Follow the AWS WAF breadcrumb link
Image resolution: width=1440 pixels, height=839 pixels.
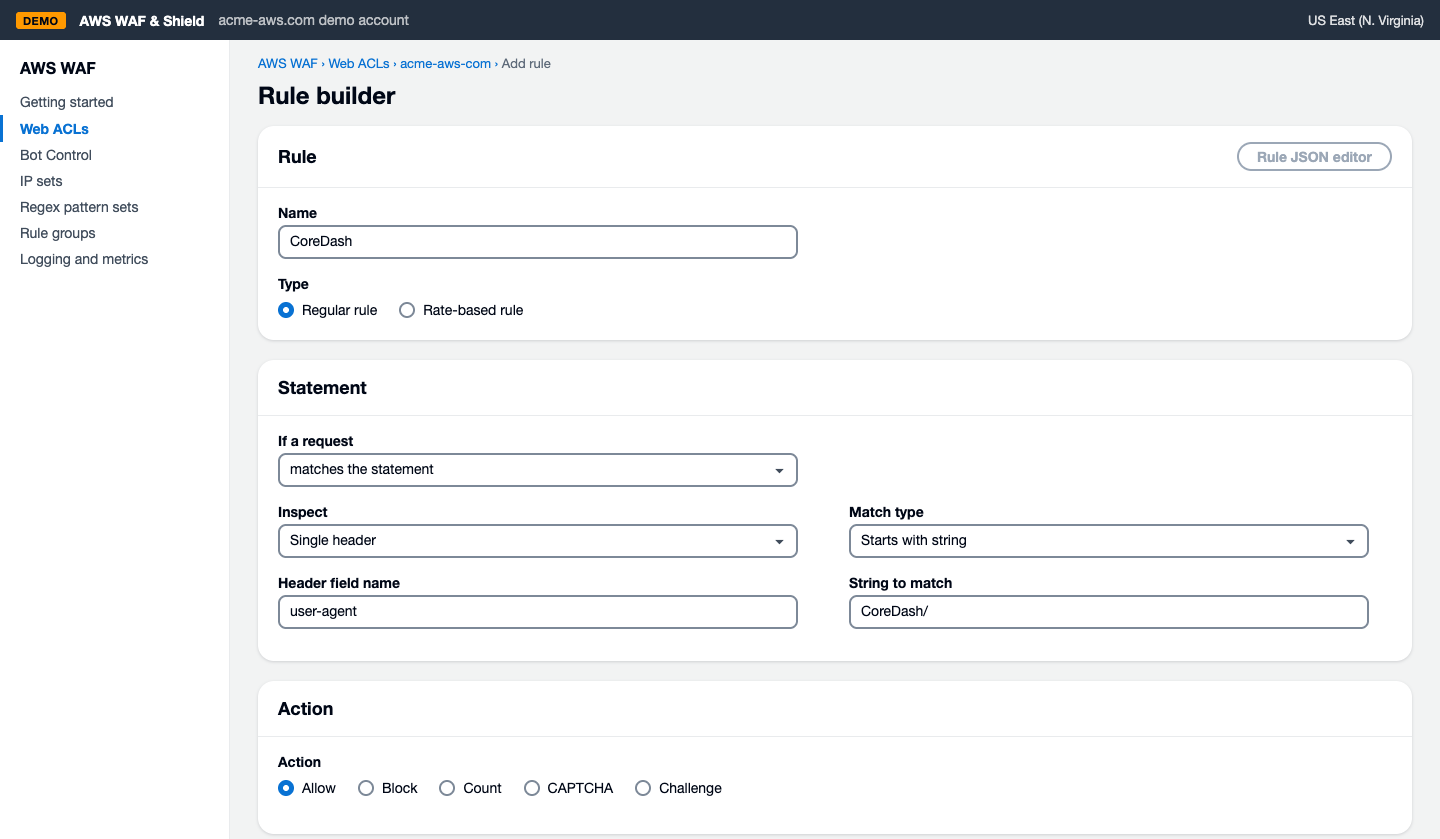(287, 64)
